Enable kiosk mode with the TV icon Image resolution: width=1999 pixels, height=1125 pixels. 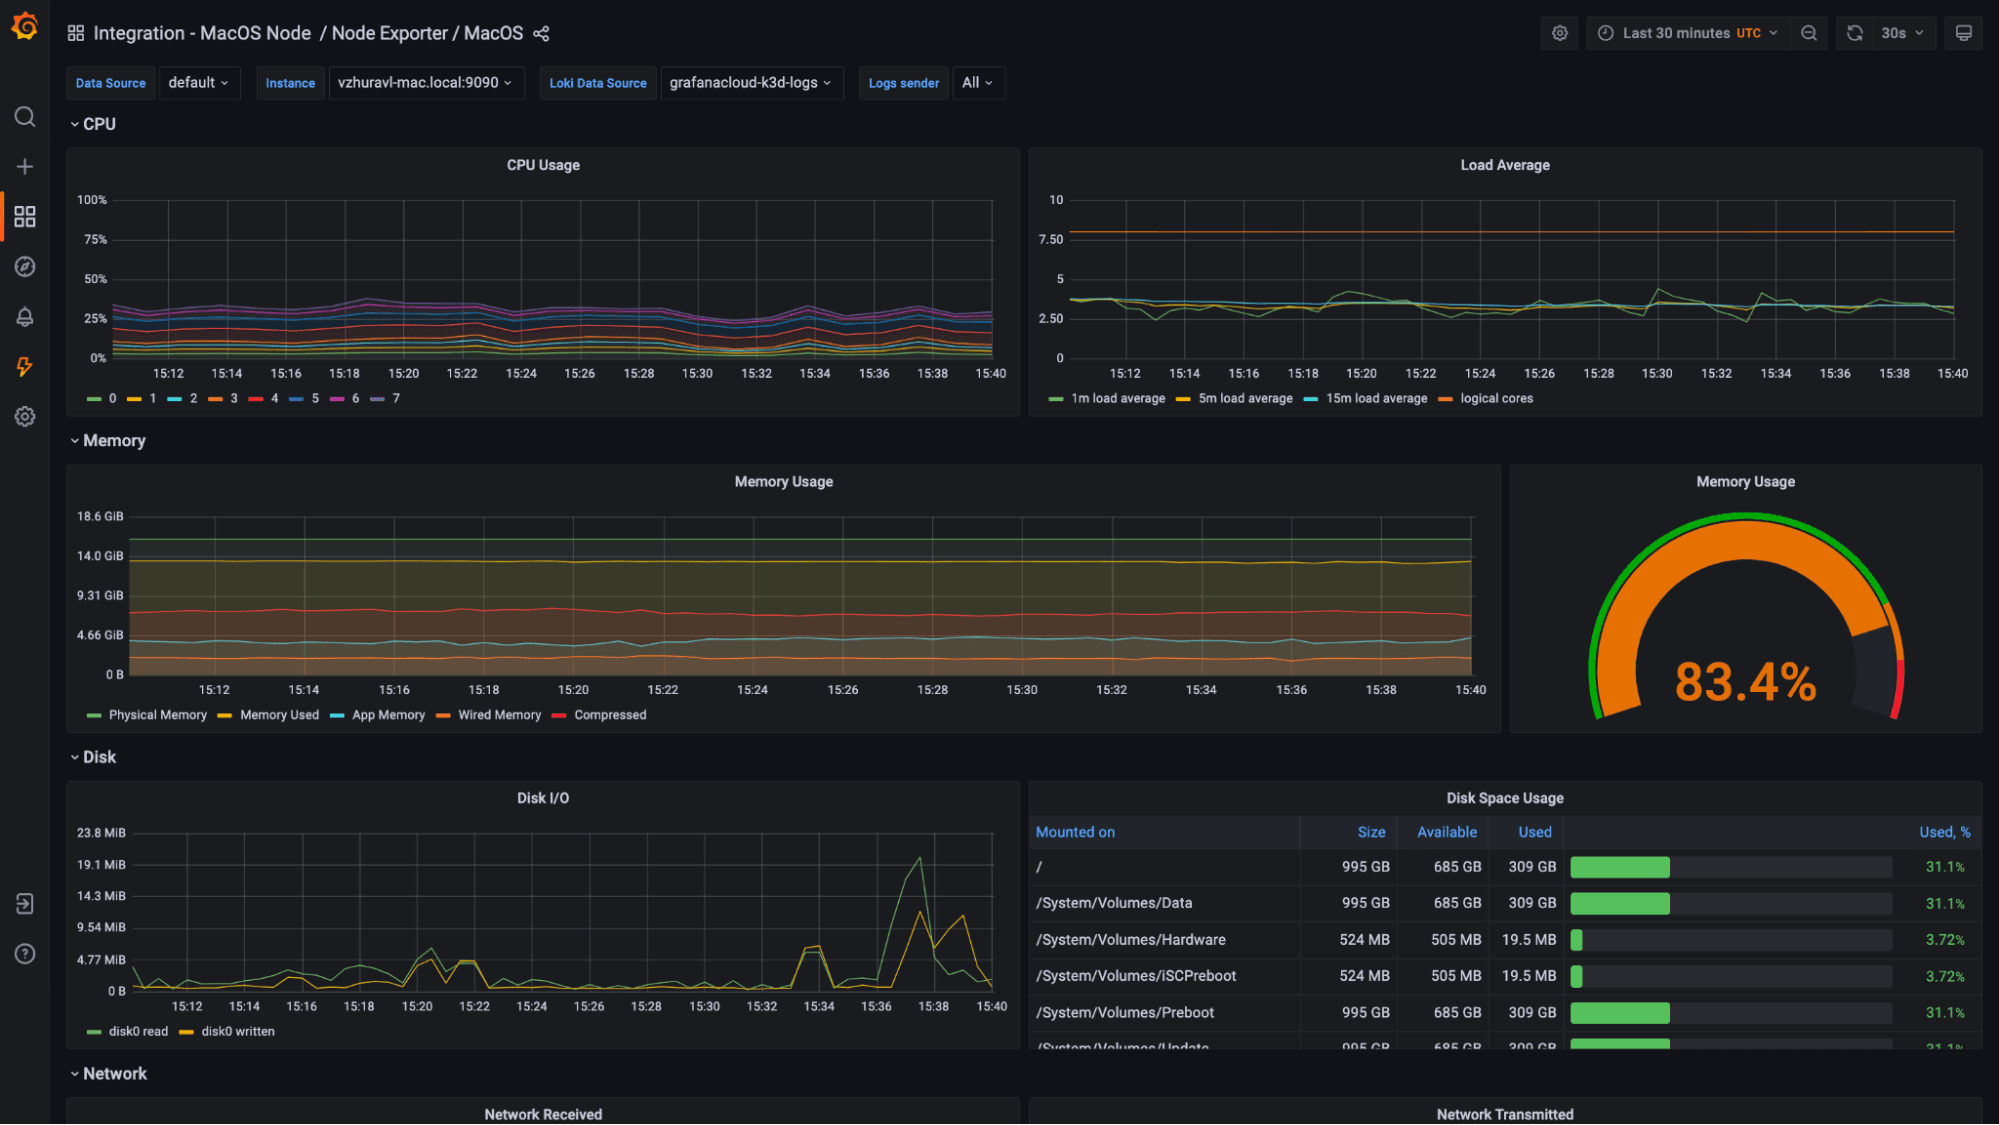pyautogui.click(x=1963, y=33)
